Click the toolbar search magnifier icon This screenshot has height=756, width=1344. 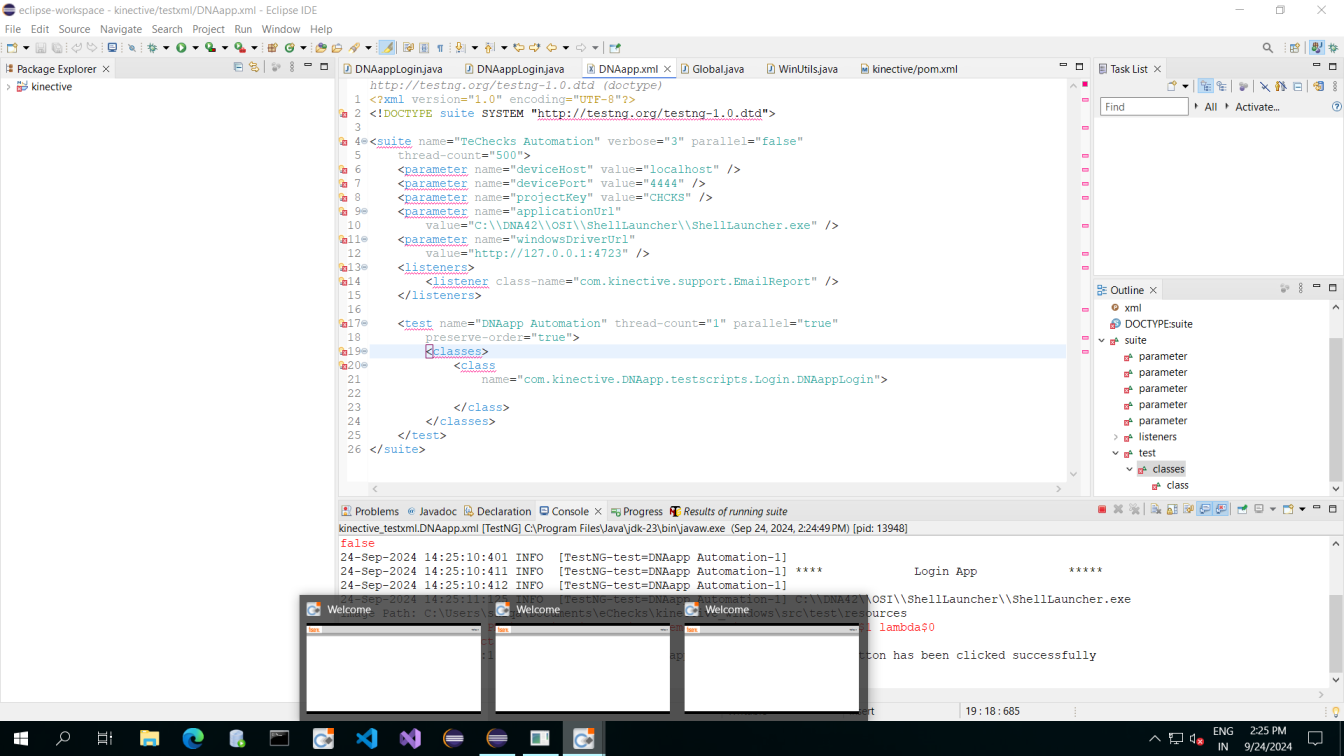tap(1268, 47)
